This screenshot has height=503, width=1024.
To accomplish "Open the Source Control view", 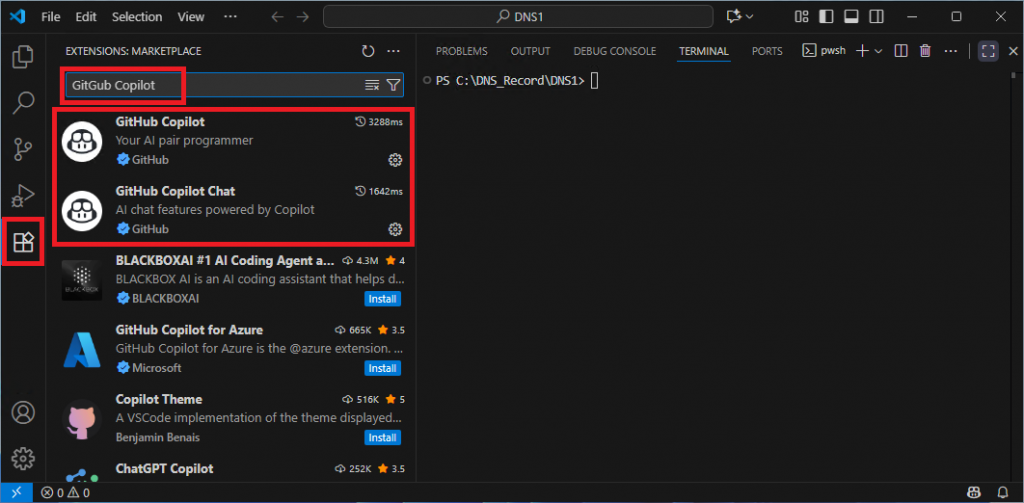I will click(x=24, y=150).
